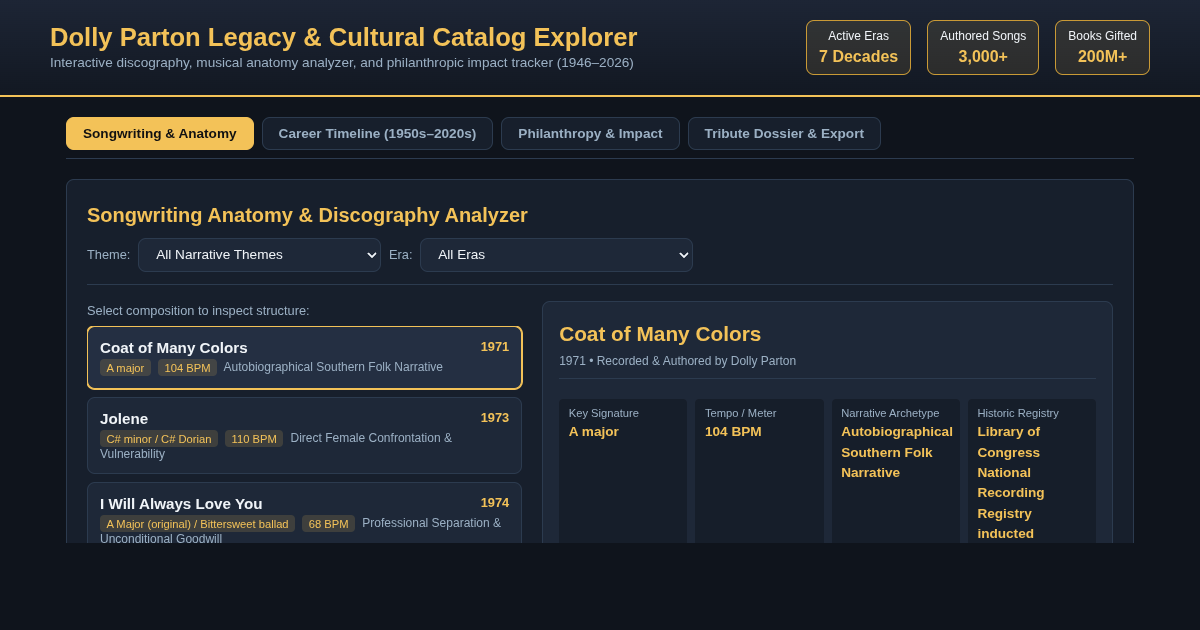The image size is (1200, 630).
Task: Click the 104 BPM tempo badge
Action: click(x=187, y=368)
